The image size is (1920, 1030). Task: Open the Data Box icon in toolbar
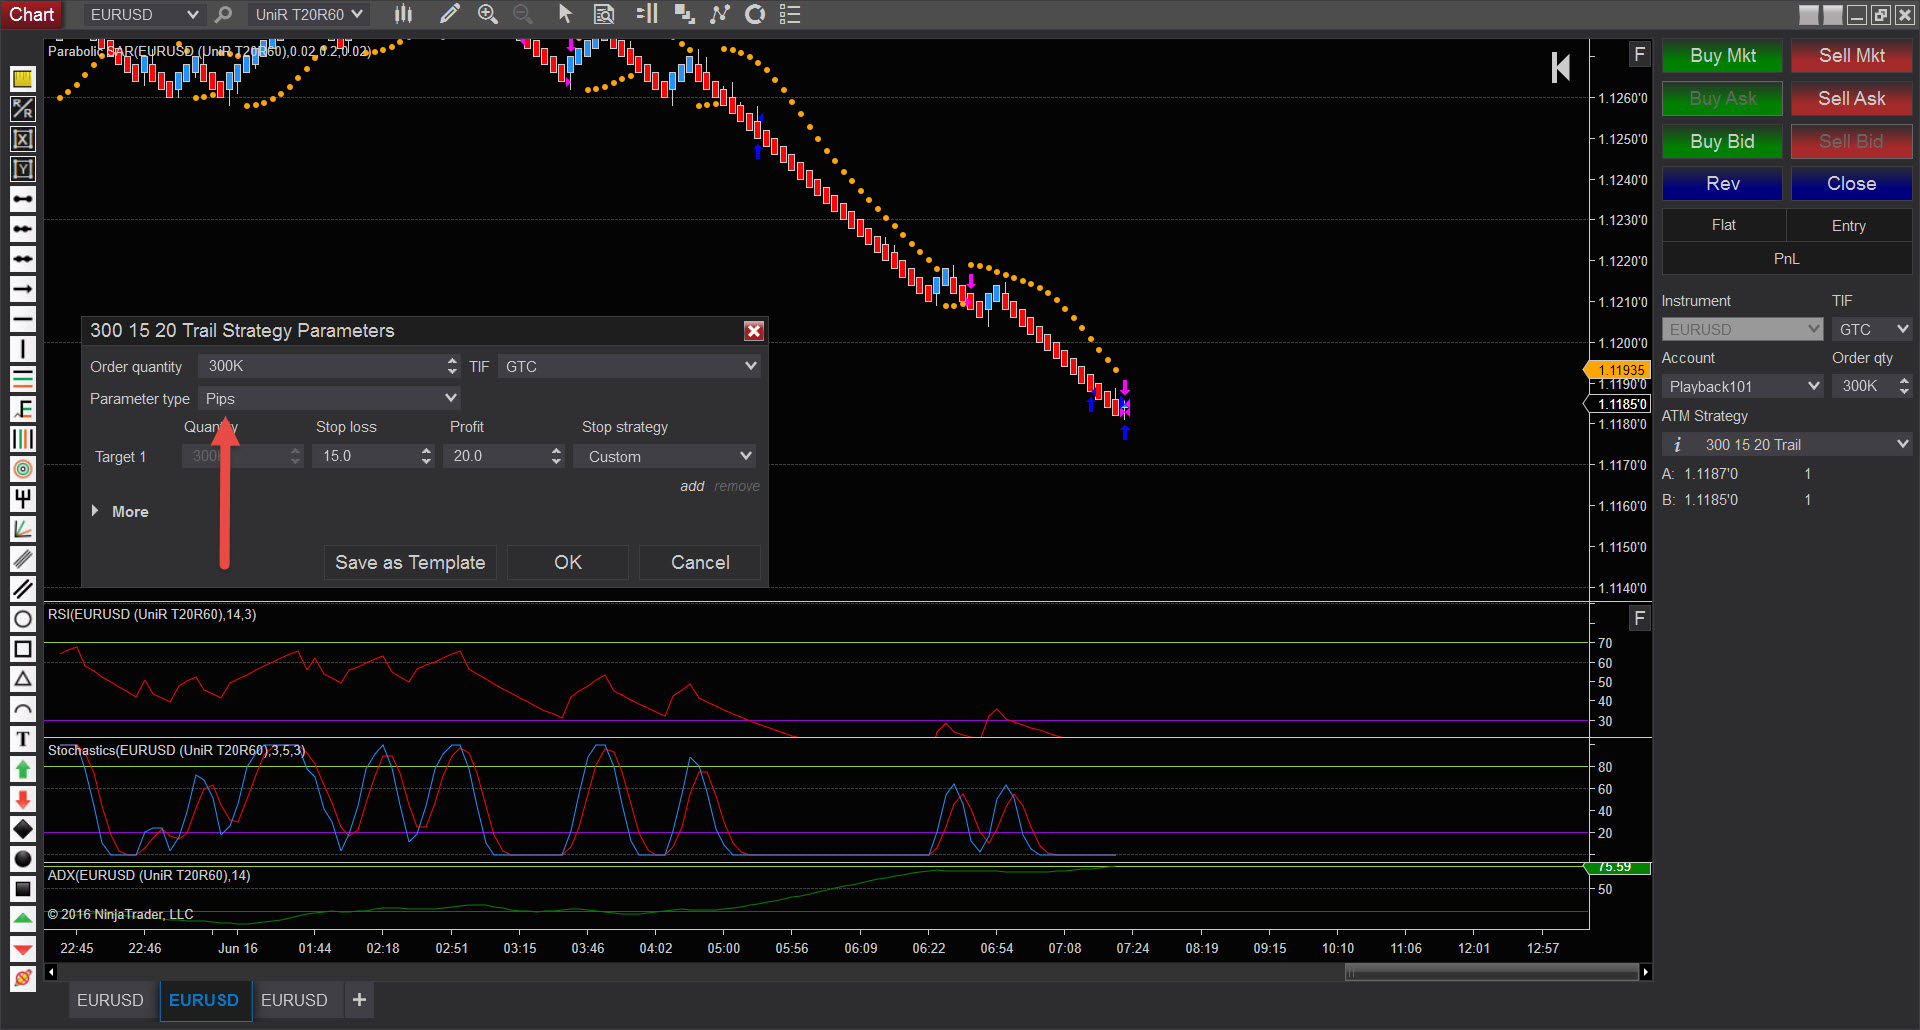pos(604,14)
